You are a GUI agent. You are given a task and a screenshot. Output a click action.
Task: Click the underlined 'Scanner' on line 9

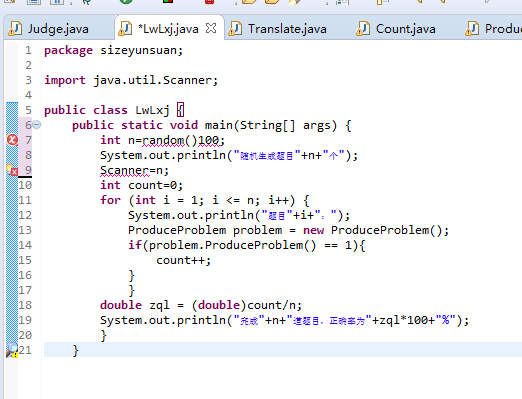(x=124, y=170)
